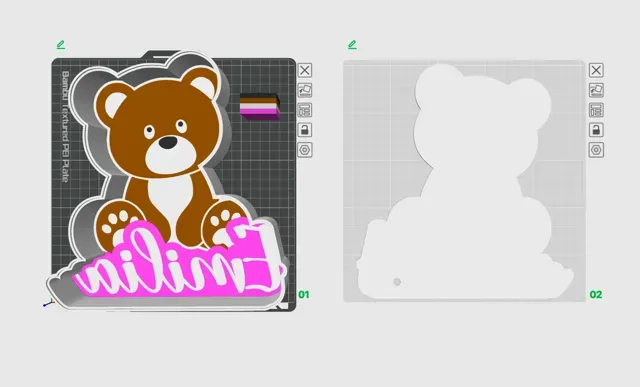The width and height of the screenshot is (640, 387).
Task: Edit the name of plate 02
Action: point(352,45)
